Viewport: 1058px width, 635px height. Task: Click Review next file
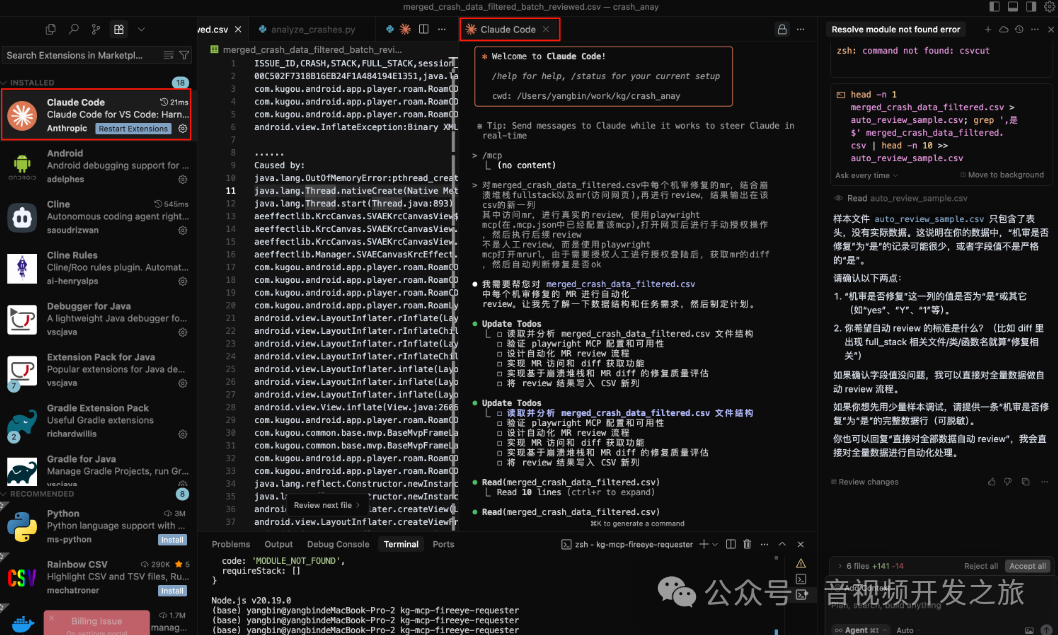pos(327,505)
